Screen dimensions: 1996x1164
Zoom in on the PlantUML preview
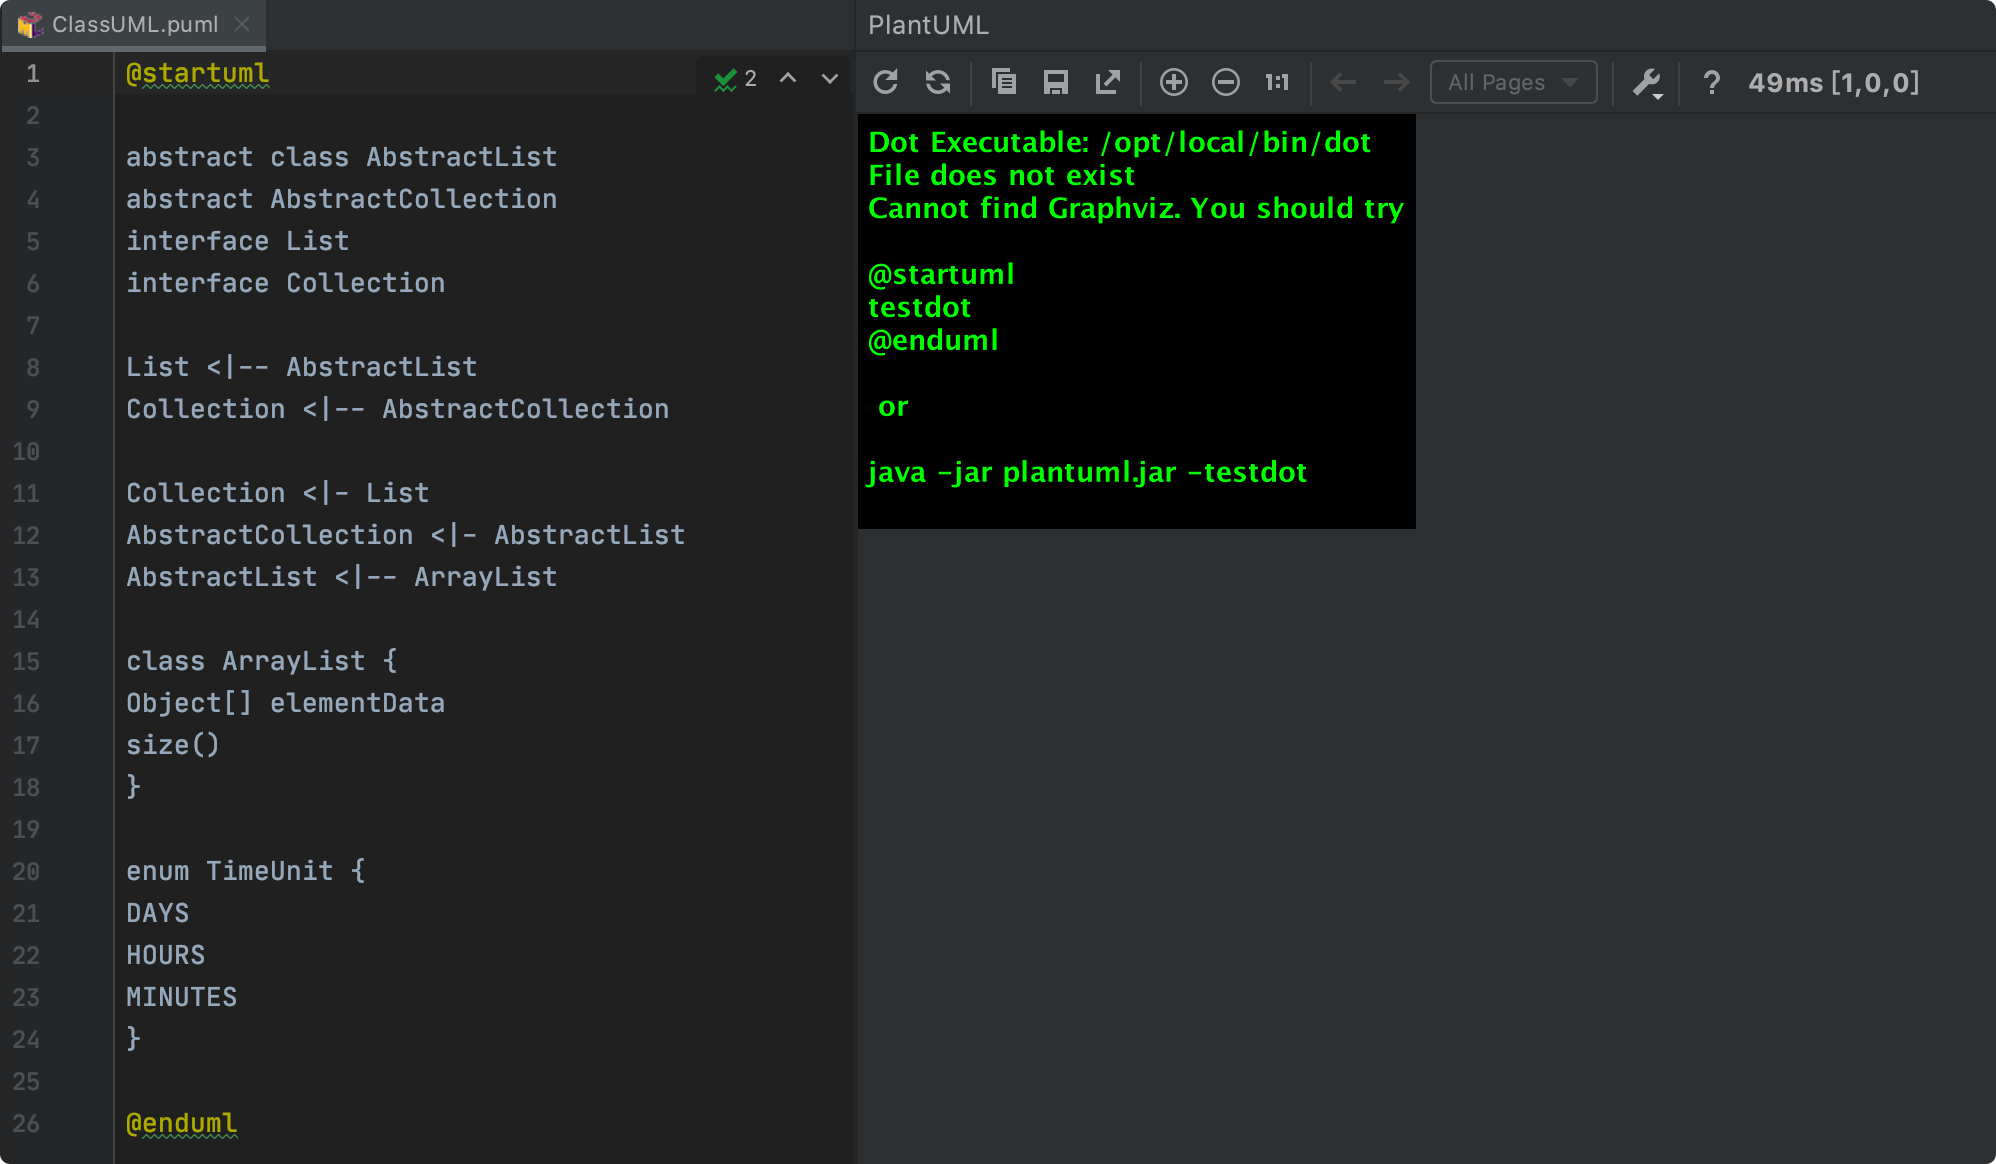pos(1173,82)
